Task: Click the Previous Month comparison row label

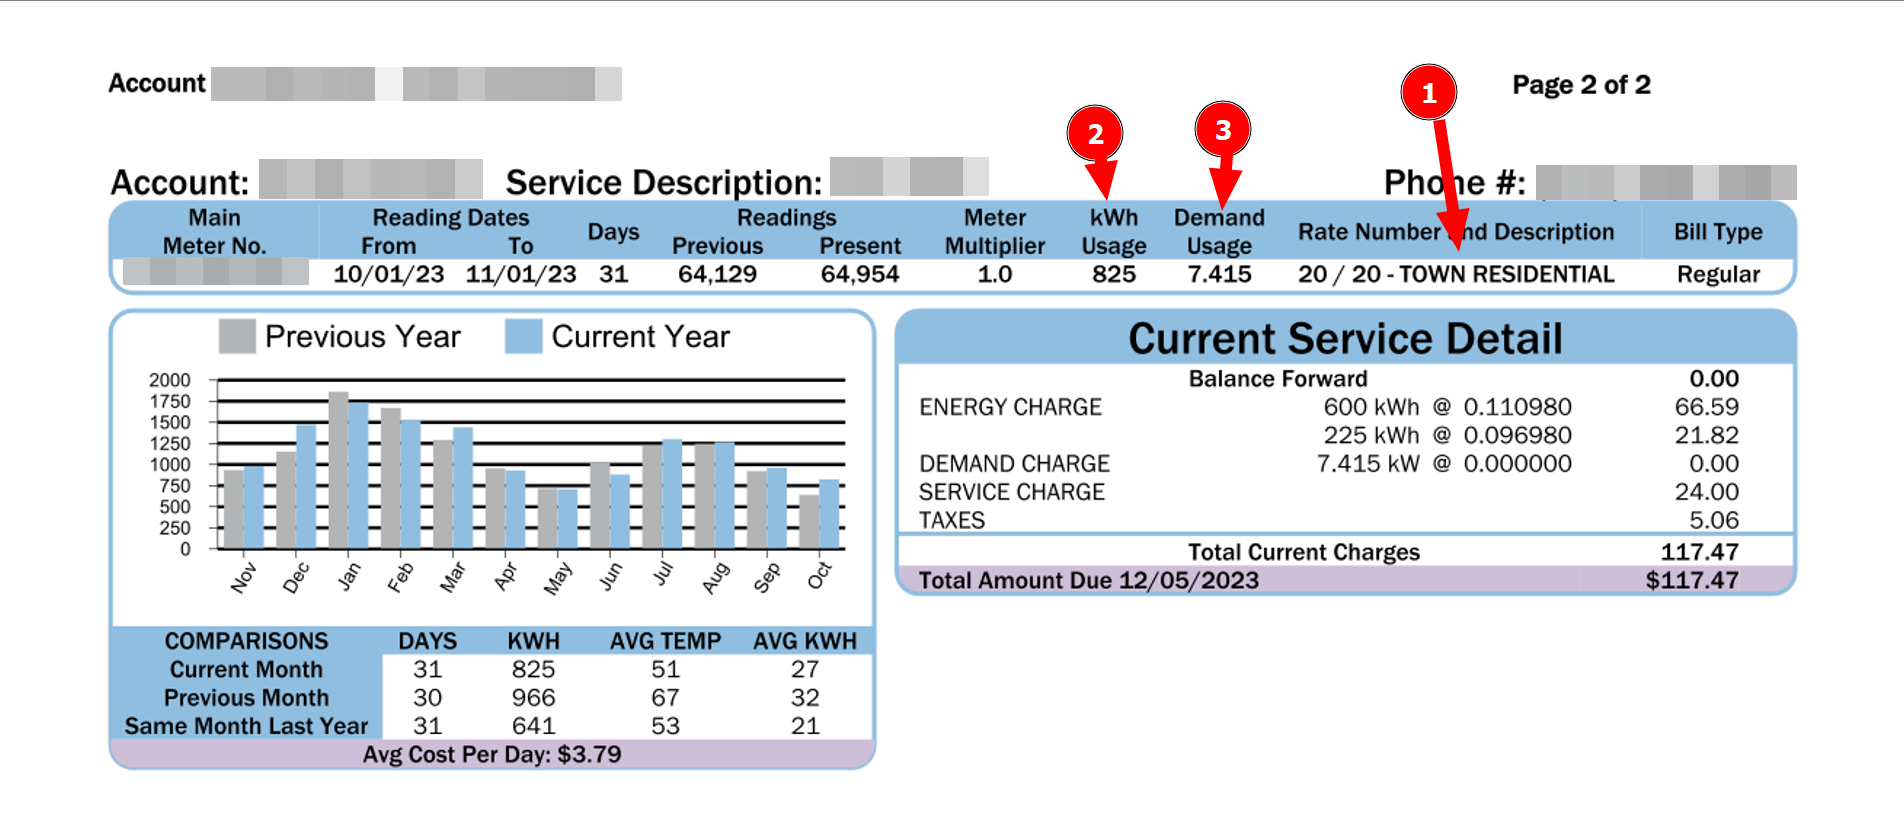Action: pyautogui.click(x=246, y=697)
